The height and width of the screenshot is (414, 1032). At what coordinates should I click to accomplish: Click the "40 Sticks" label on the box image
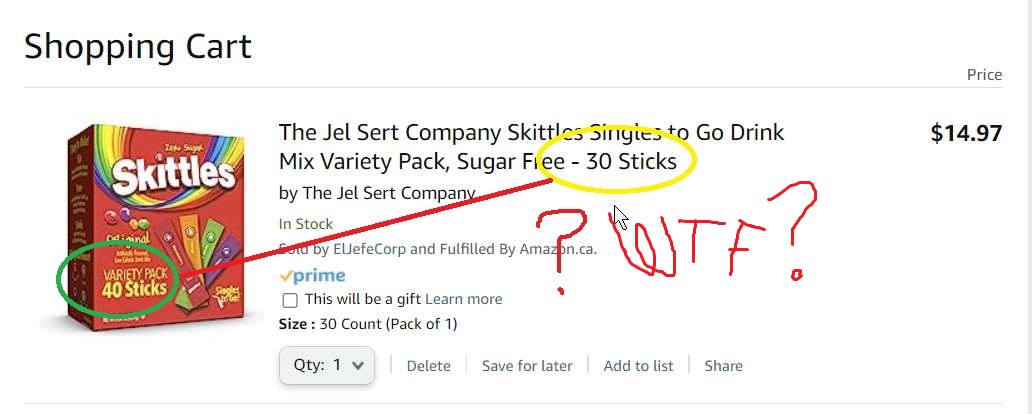135,290
